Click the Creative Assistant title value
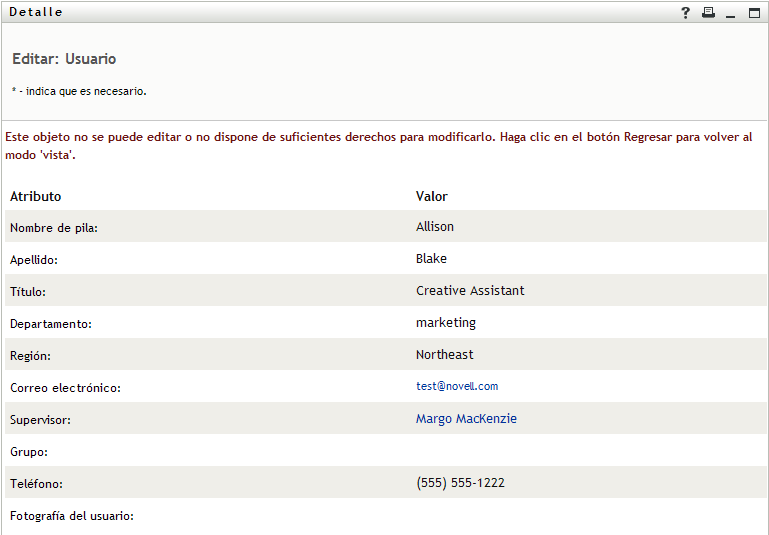769x535 pixels. pyautogui.click(x=470, y=291)
